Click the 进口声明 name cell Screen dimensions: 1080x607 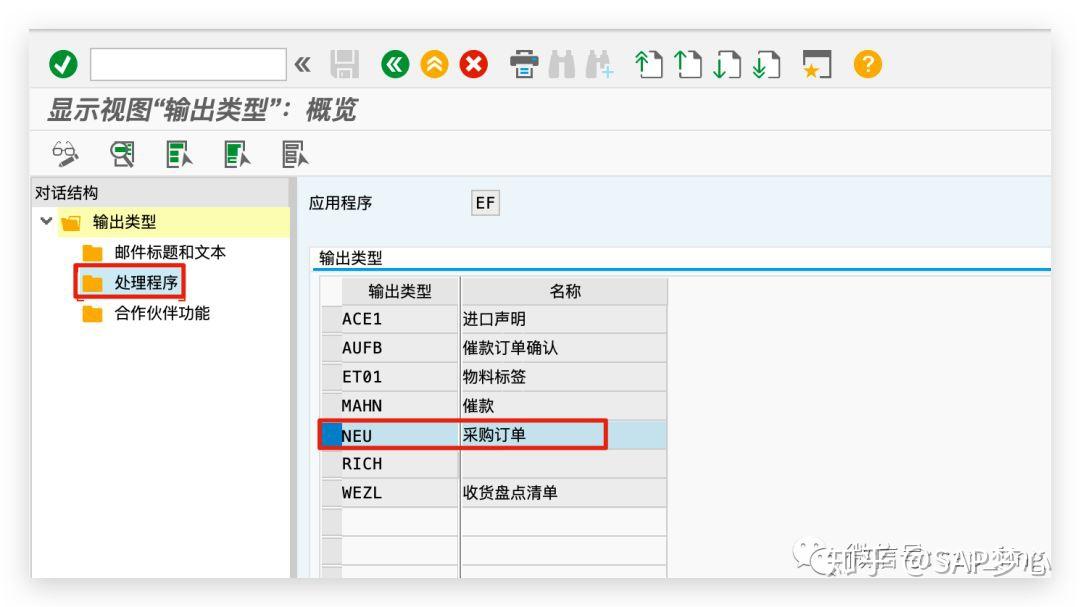(x=564, y=319)
